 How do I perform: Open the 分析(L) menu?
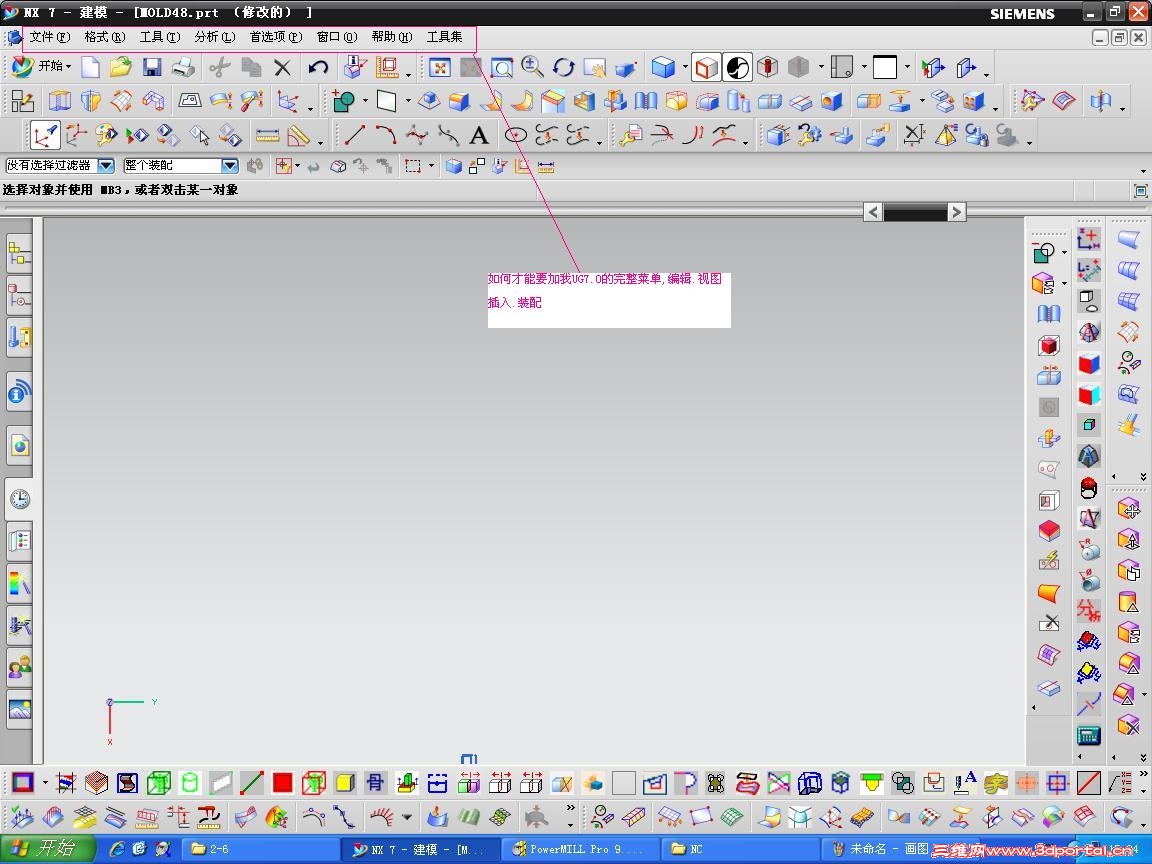click(x=215, y=37)
